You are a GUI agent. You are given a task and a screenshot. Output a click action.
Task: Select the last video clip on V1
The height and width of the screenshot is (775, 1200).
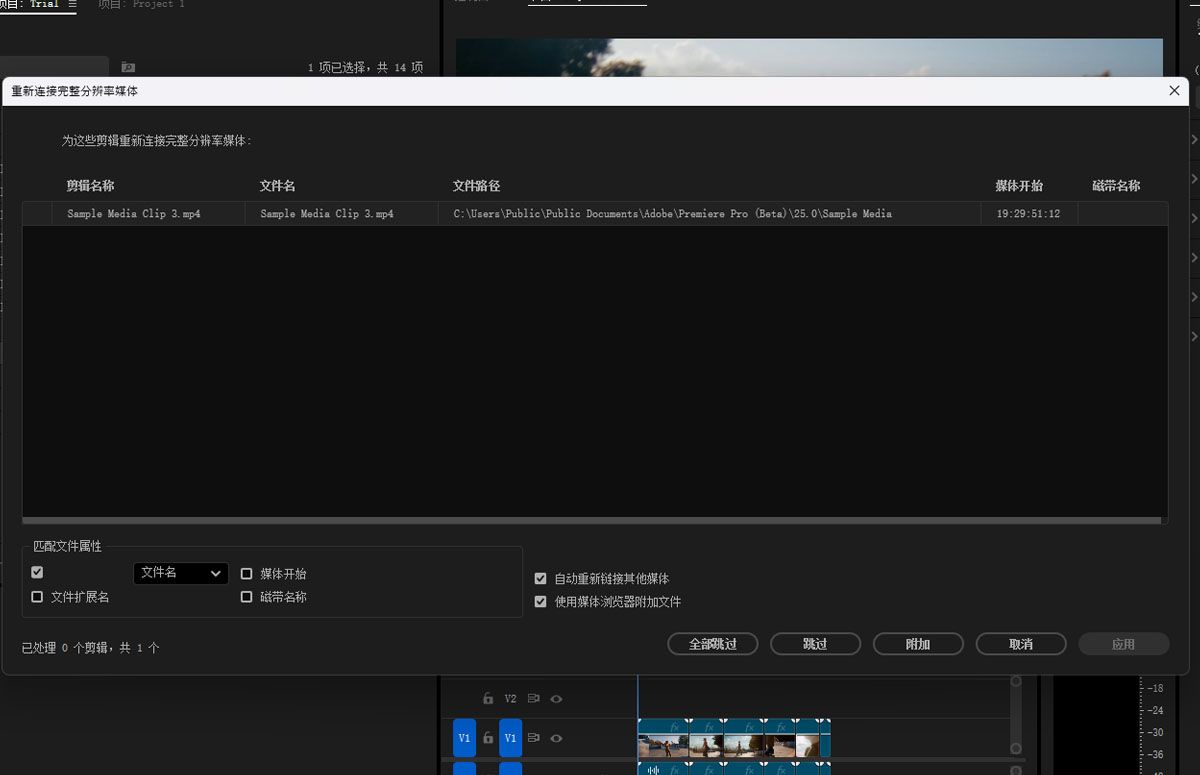[826, 740]
